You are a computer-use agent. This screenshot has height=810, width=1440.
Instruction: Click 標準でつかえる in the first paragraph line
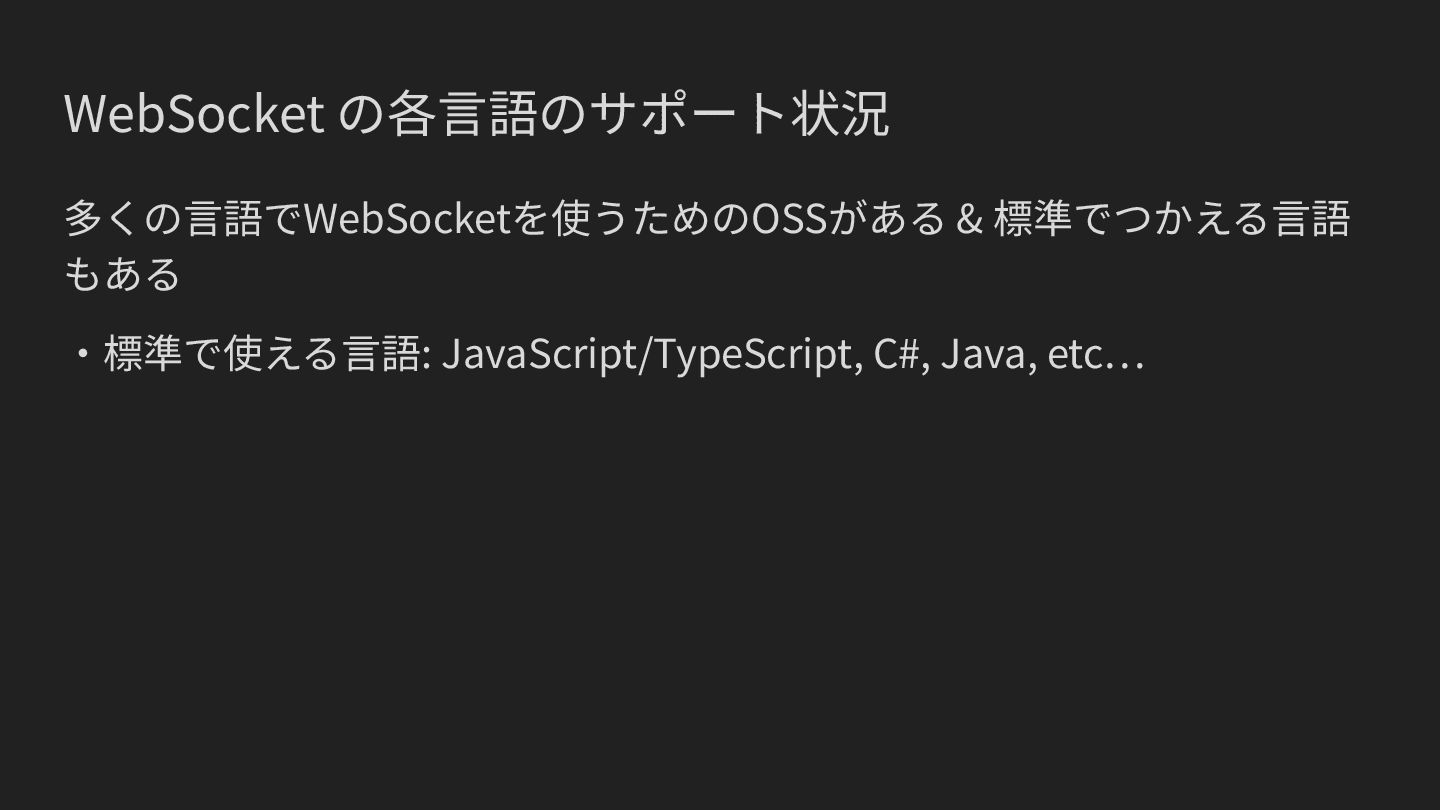(x=1132, y=219)
